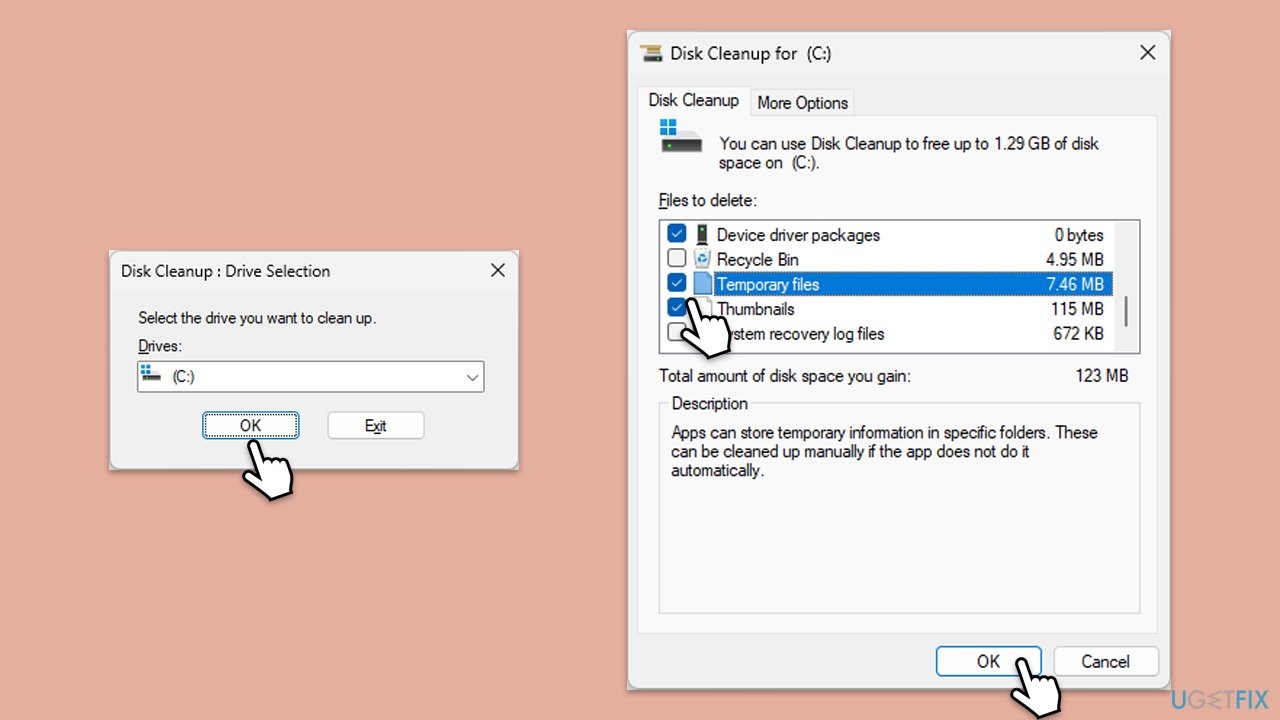The height and width of the screenshot is (720, 1280).
Task: Select the Device driver packages row label
Action: click(798, 235)
